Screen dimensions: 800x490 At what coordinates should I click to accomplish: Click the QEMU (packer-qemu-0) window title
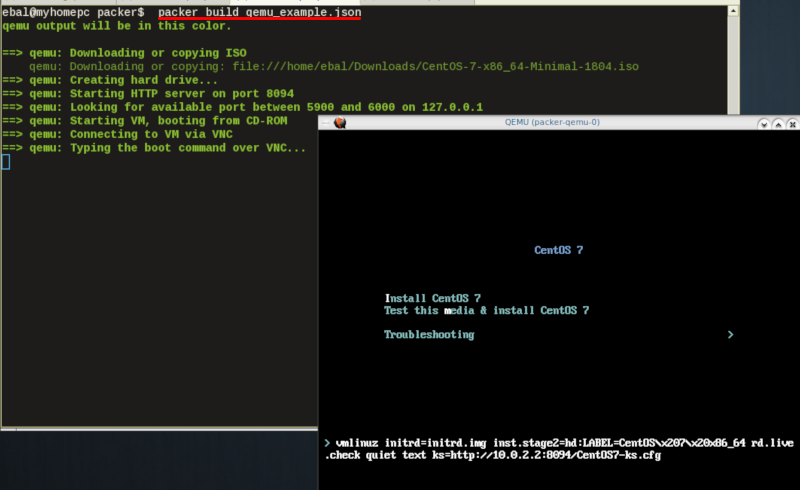click(x=552, y=122)
